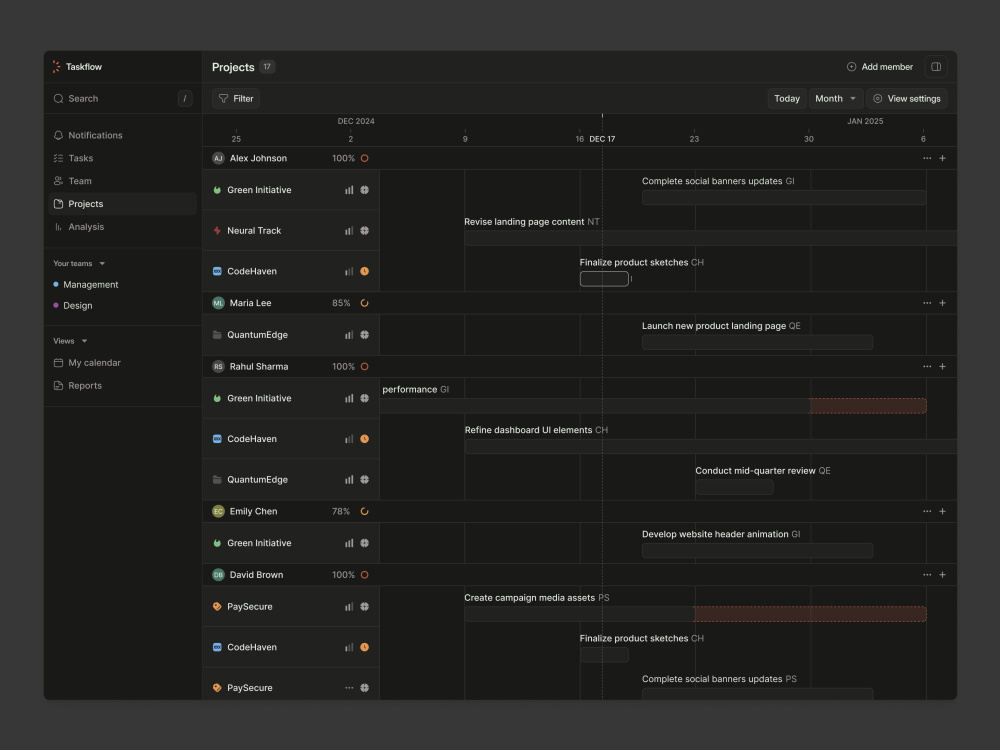This screenshot has width=1000, height=750.
Task: Open more options for Emily Chen
Action: 927,511
